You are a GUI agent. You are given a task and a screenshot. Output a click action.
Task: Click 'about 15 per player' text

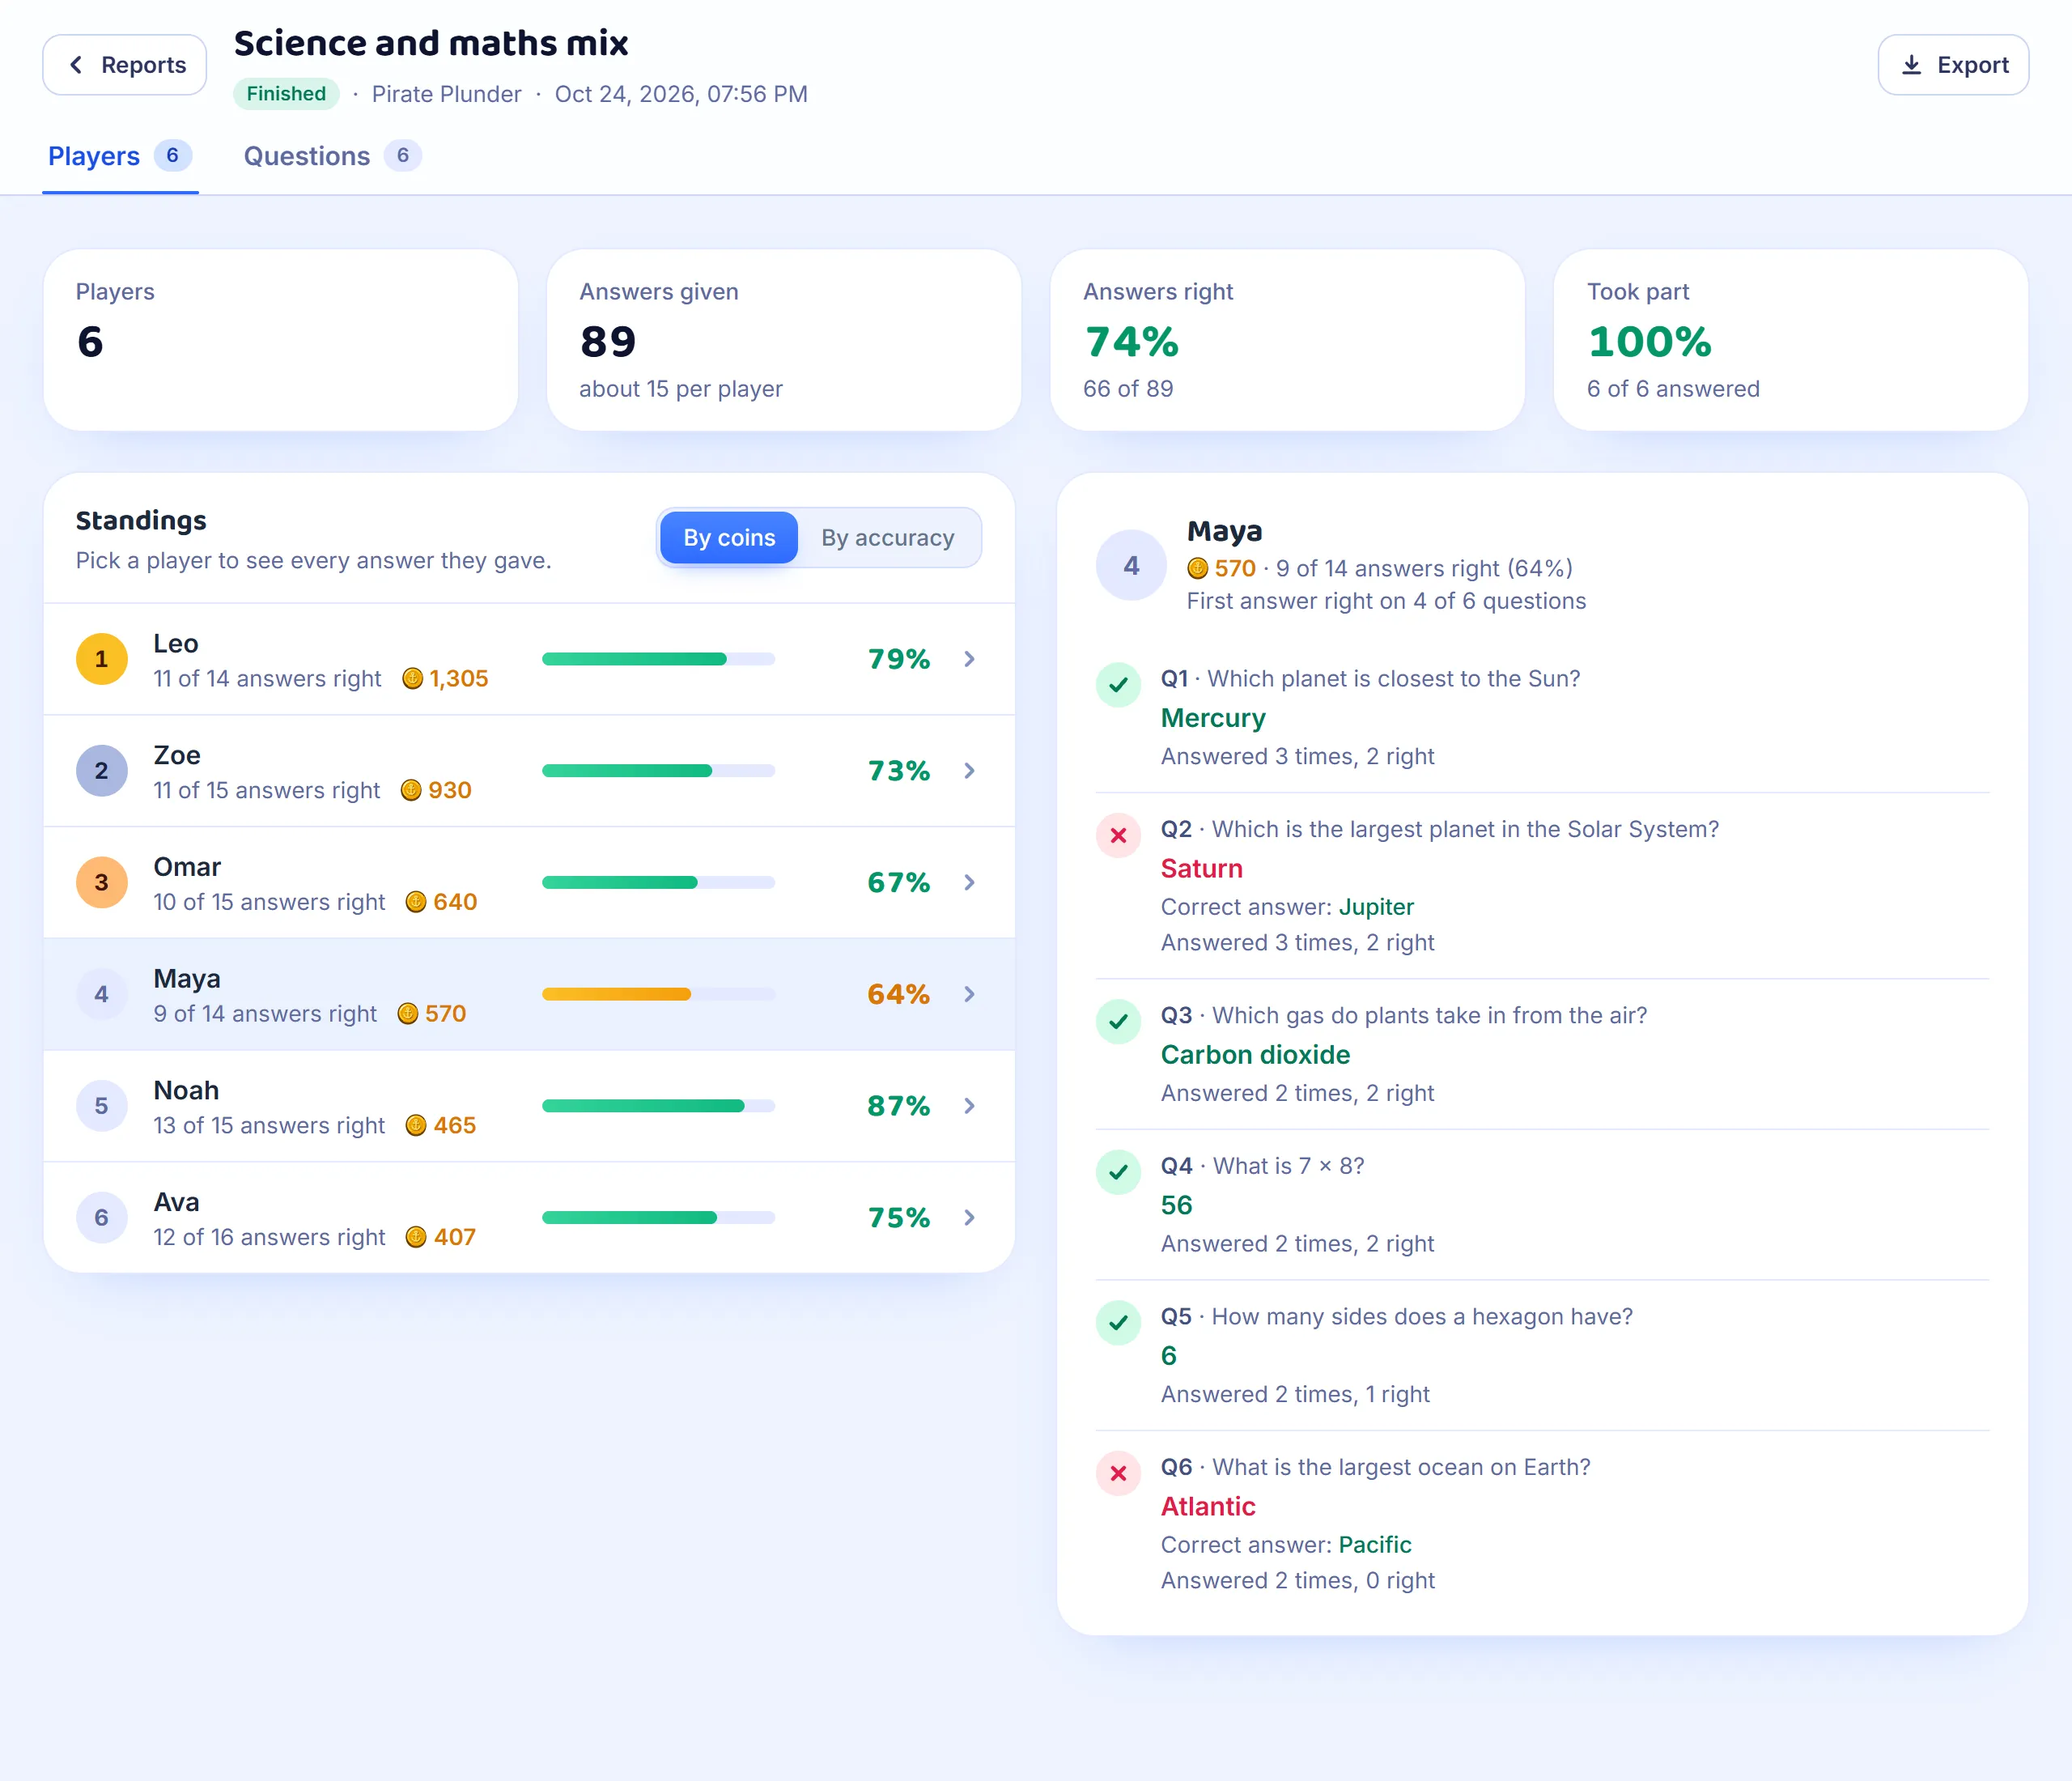(681, 389)
